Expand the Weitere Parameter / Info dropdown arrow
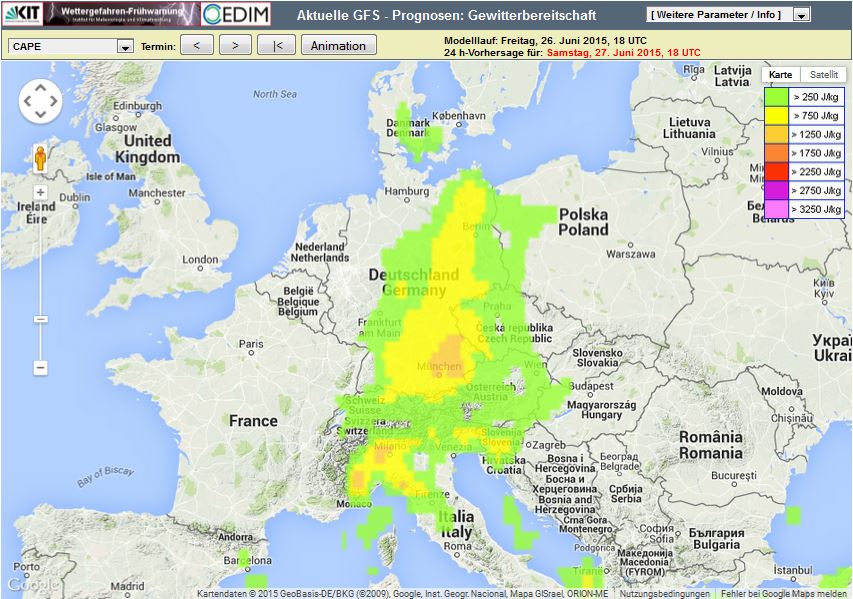The image size is (853, 599). coord(801,15)
